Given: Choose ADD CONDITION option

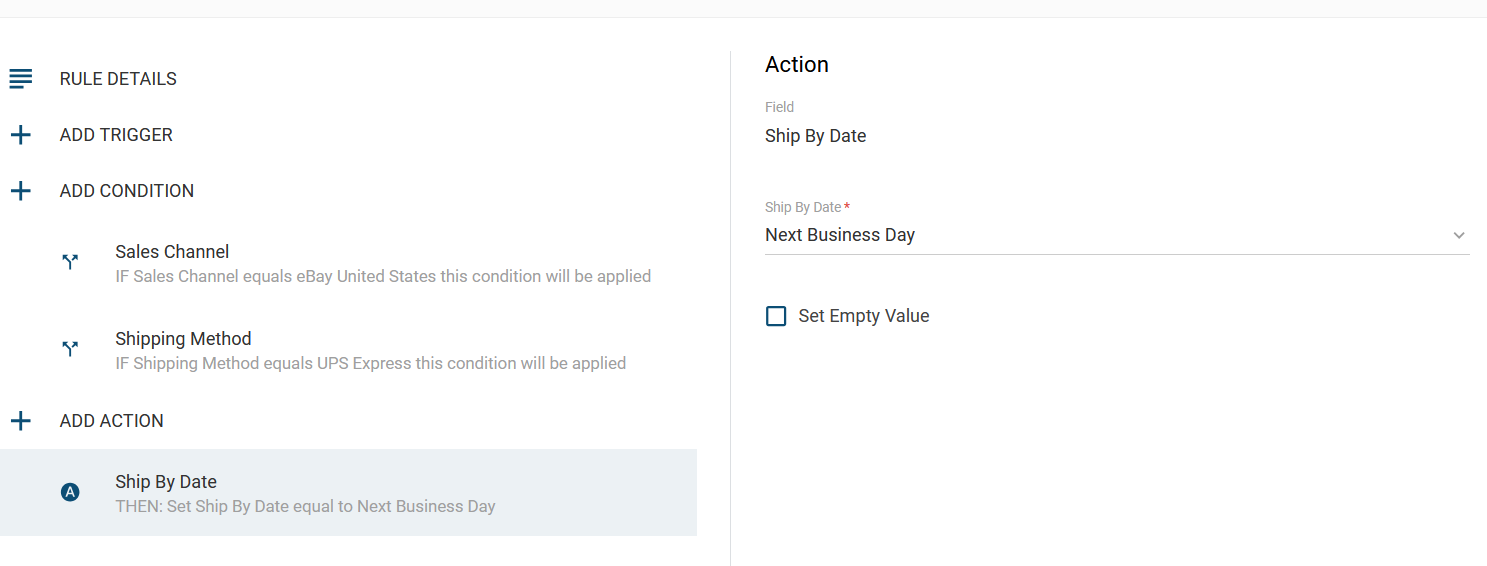Looking at the screenshot, I should pos(127,191).
